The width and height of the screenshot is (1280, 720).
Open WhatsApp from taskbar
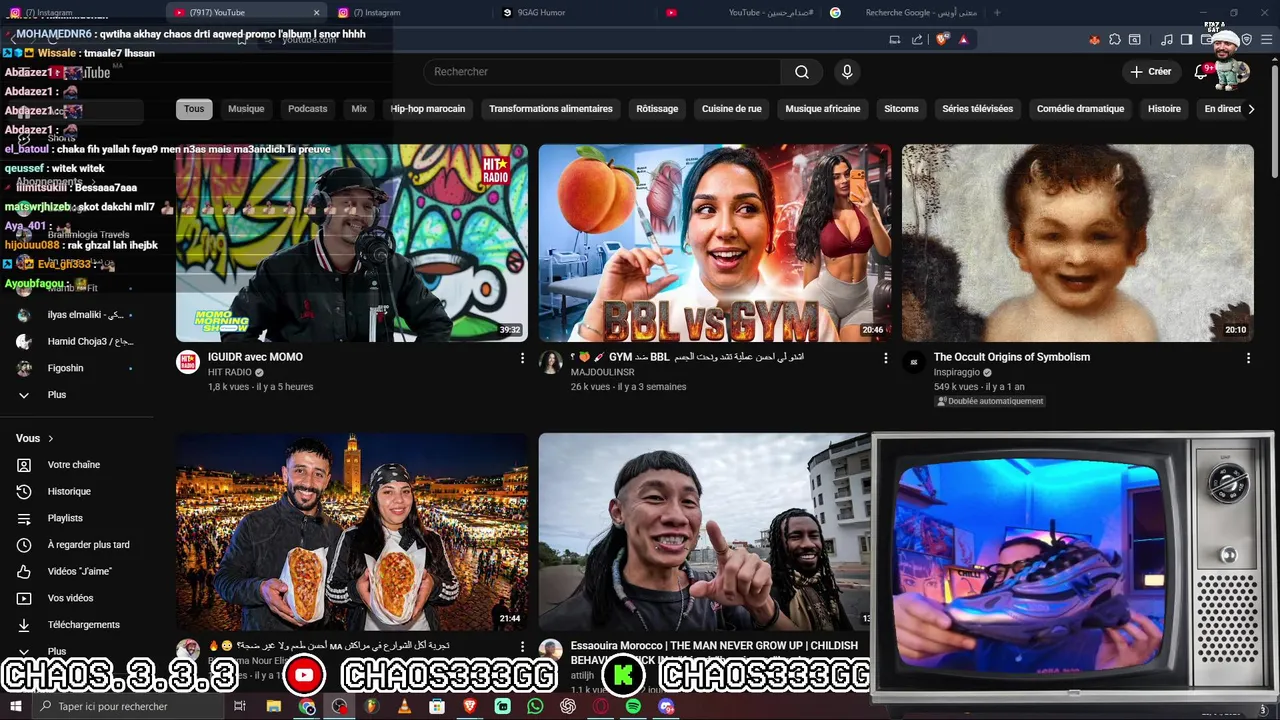point(535,706)
